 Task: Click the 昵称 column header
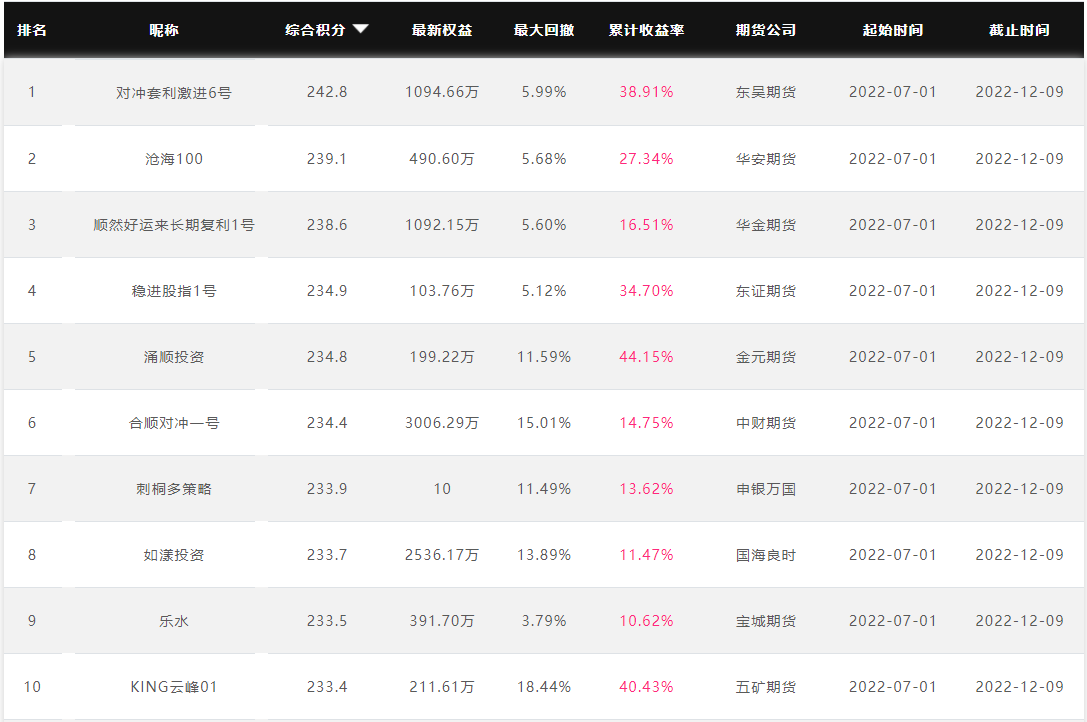(164, 30)
